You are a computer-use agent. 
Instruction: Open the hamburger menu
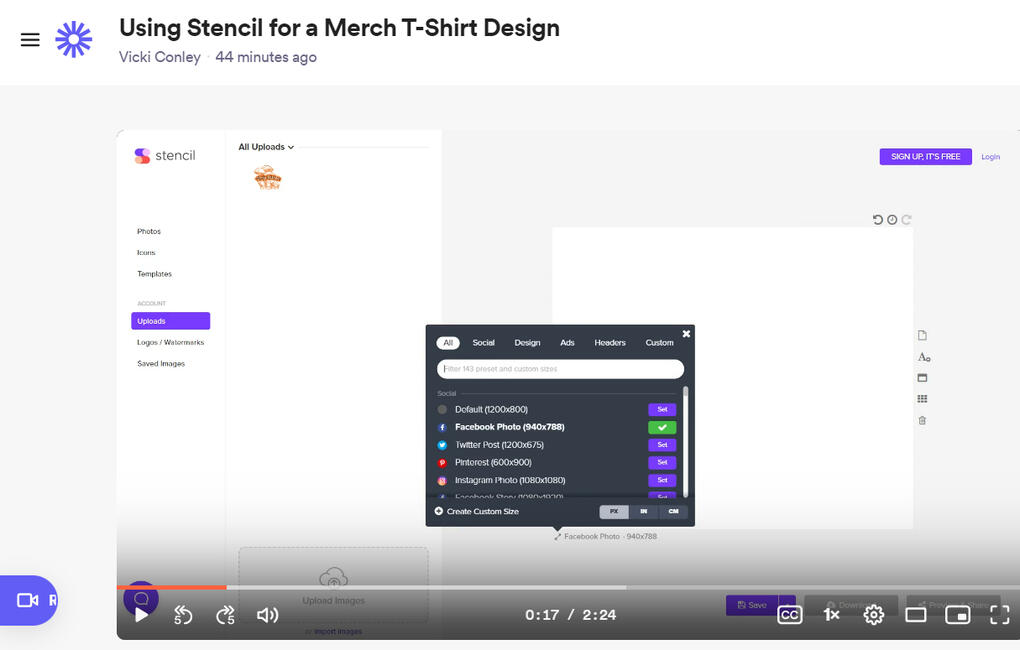pos(30,40)
